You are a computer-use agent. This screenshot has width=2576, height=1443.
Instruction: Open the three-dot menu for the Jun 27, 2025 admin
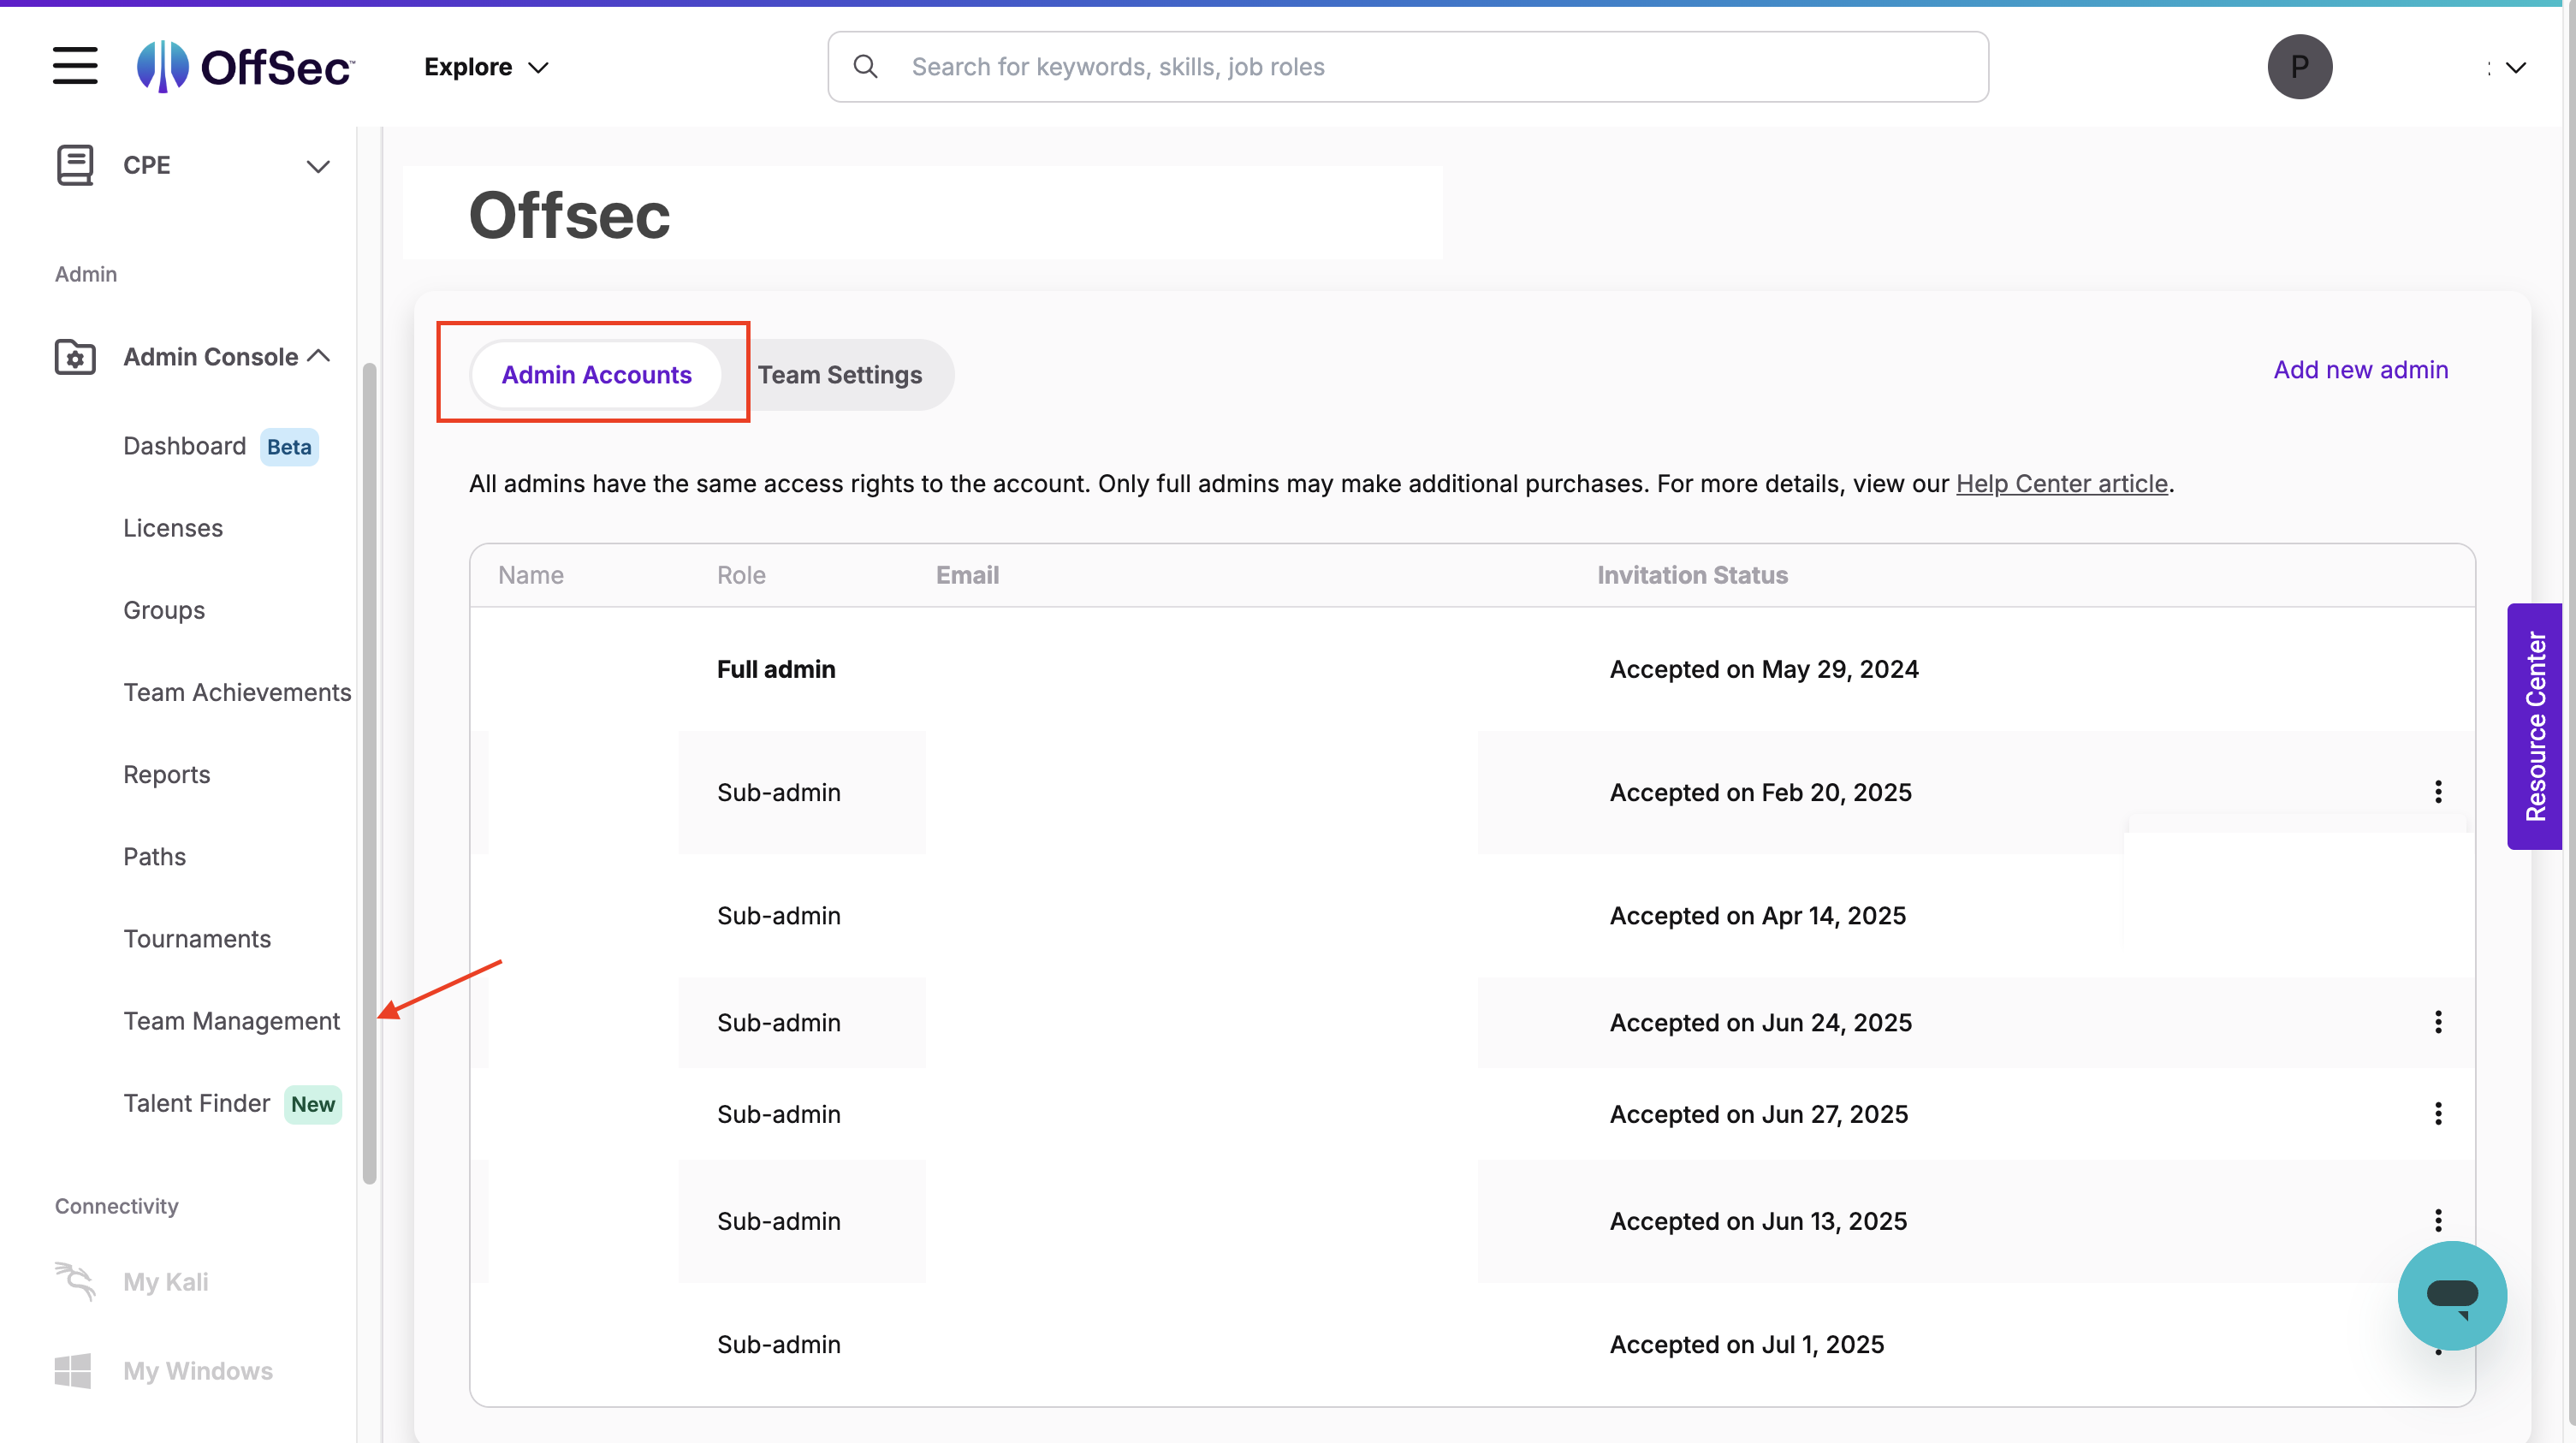click(2438, 1114)
